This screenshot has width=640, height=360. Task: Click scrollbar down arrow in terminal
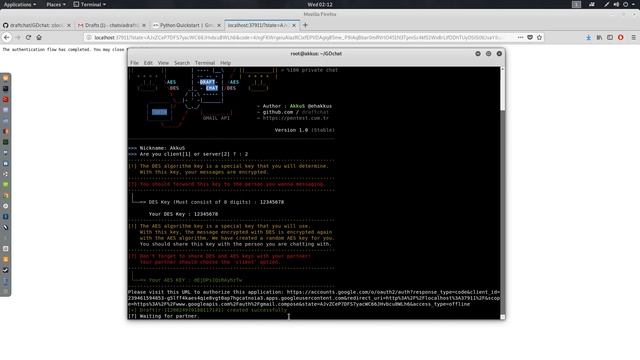[502, 317]
